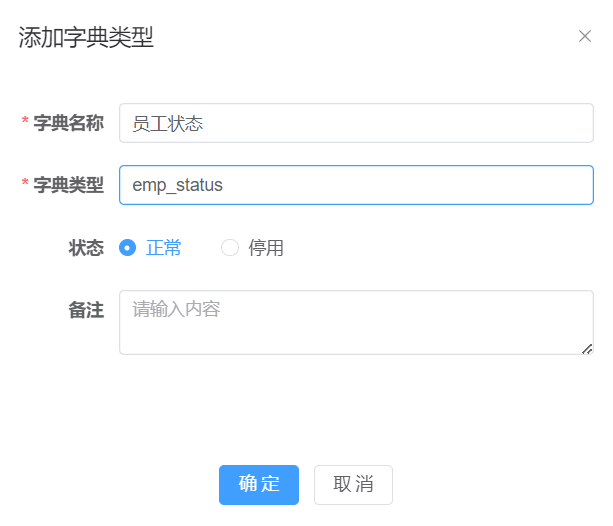Click the 请输入内容 placeholder text

176,309
